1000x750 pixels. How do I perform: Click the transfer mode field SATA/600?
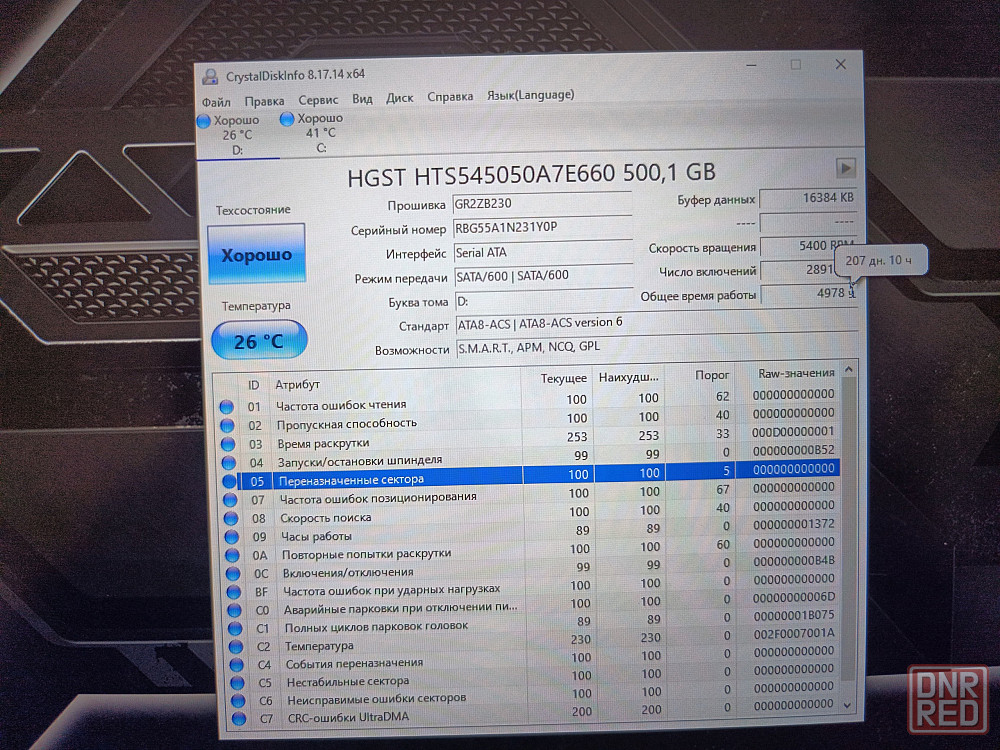pos(543,276)
